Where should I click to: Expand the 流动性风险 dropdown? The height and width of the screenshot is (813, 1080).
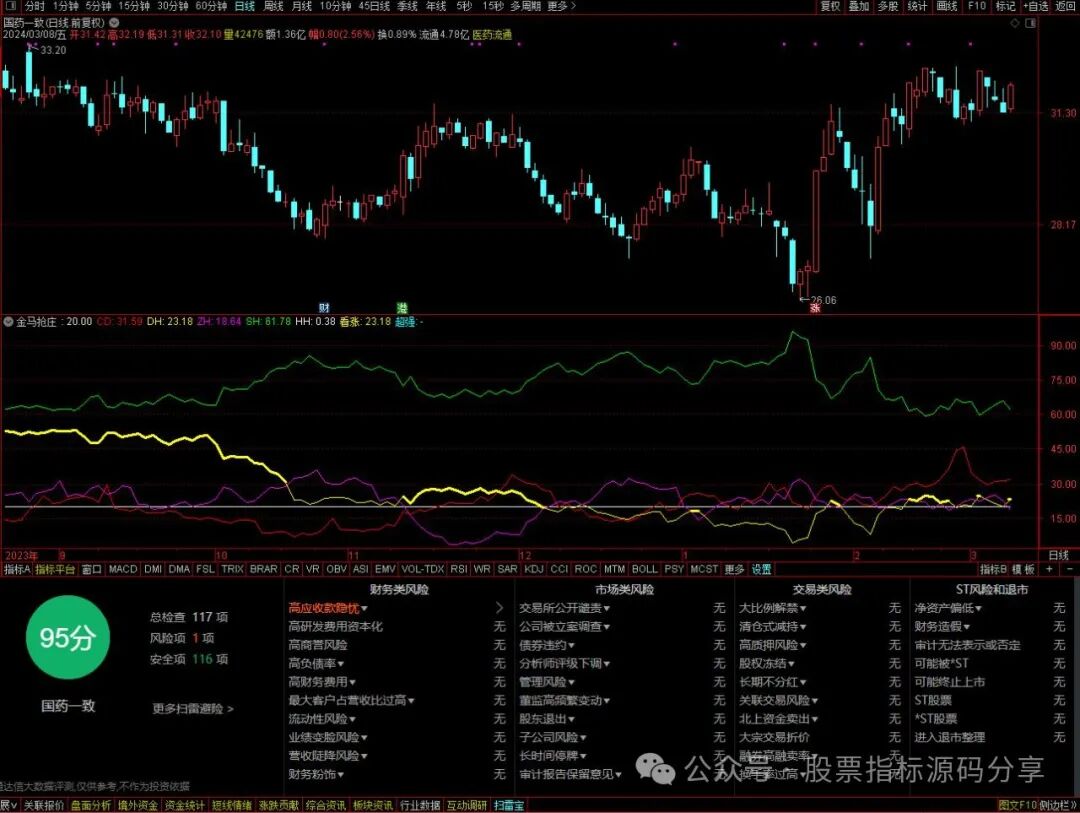click(x=352, y=719)
